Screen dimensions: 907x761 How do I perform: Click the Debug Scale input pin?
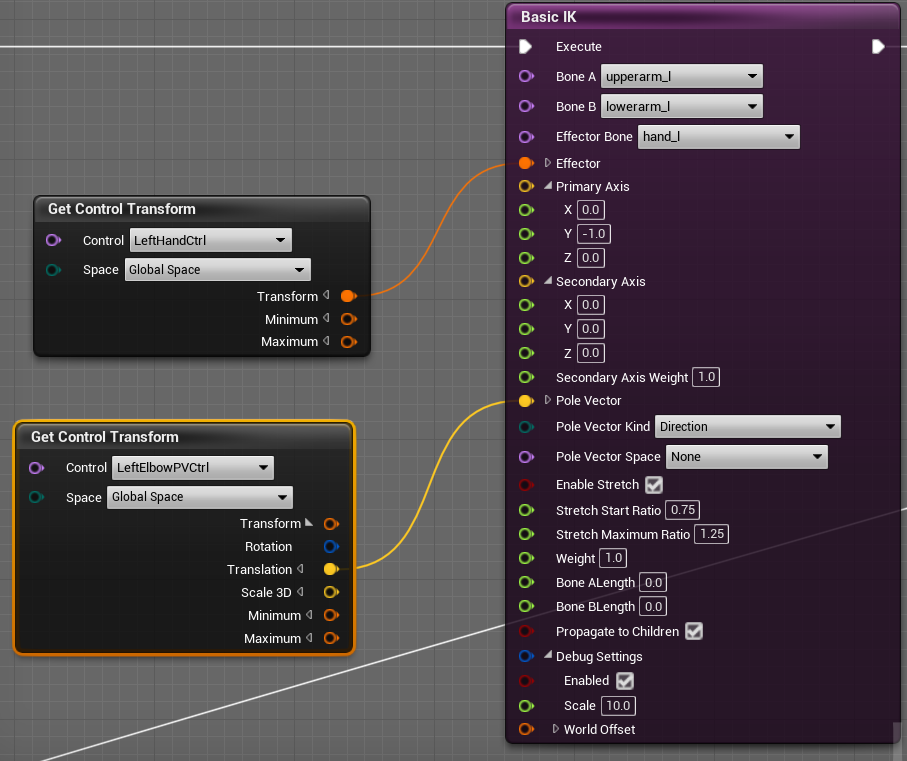click(526, 705)
